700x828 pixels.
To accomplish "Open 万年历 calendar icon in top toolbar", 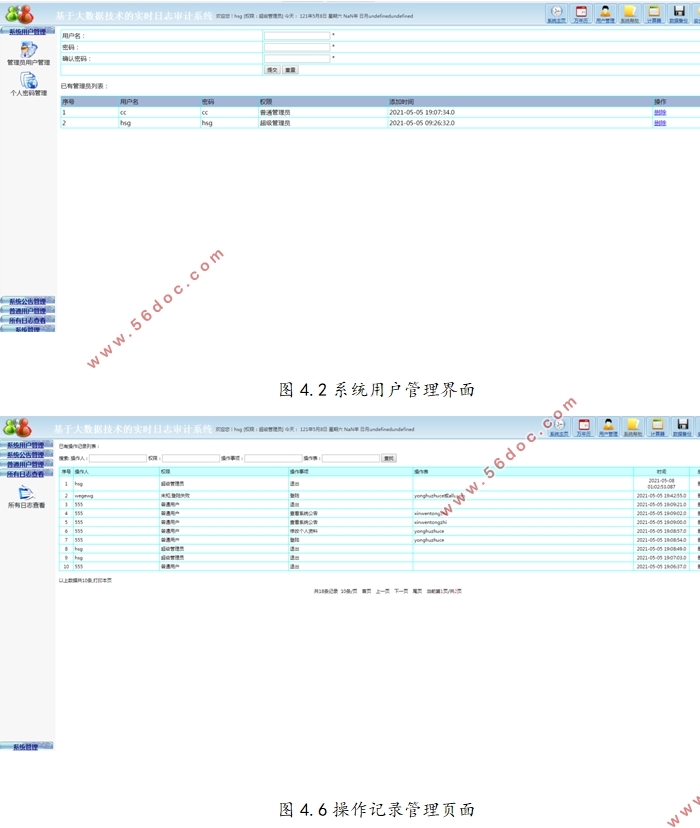I will [583, 12].
